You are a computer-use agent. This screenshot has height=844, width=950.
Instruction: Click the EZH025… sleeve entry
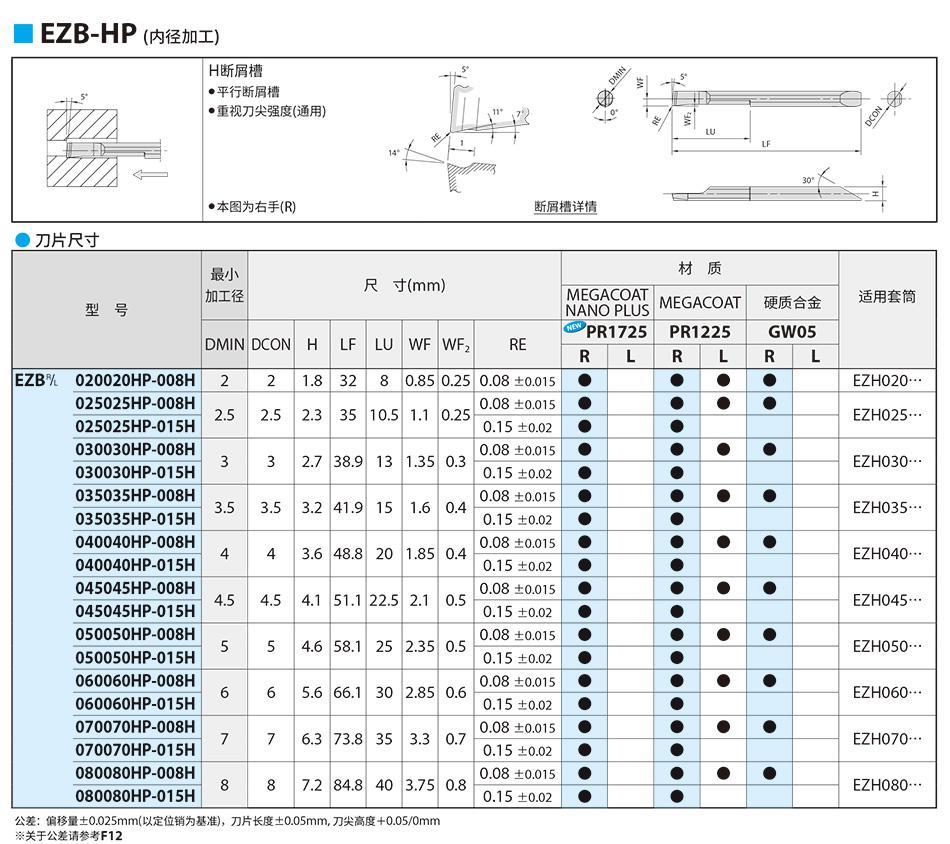pyautogui.click(x=887, y=415)
